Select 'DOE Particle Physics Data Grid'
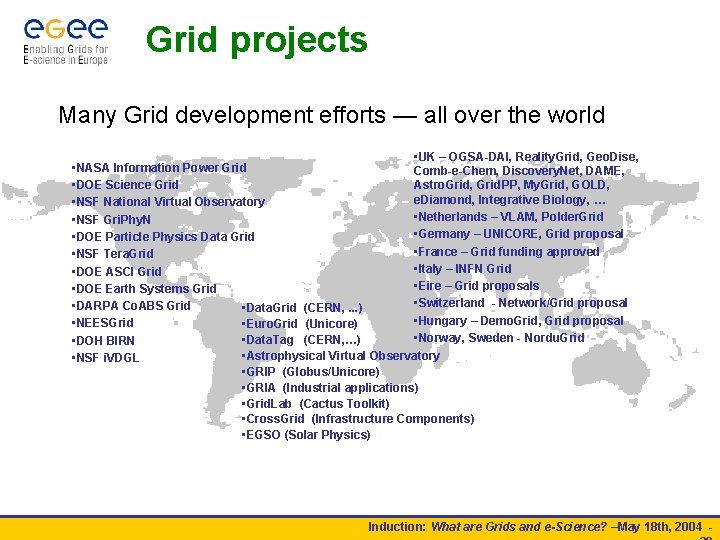Image resolution: width=720 pixels, height=540 pixels. tap(163, 236)
